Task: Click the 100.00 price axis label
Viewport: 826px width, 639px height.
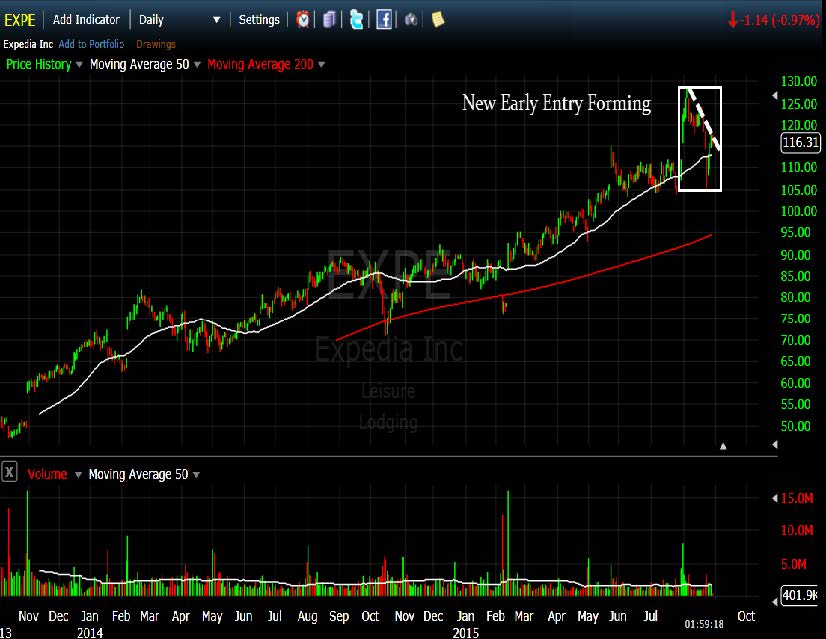Action: (x=799, y=211)
